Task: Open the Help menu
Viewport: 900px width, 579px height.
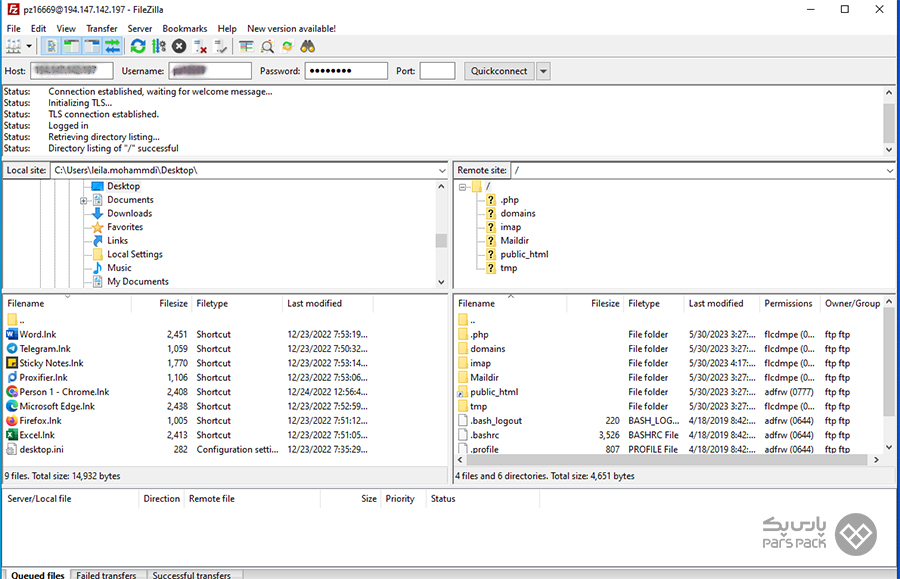Action: point(227,28)
